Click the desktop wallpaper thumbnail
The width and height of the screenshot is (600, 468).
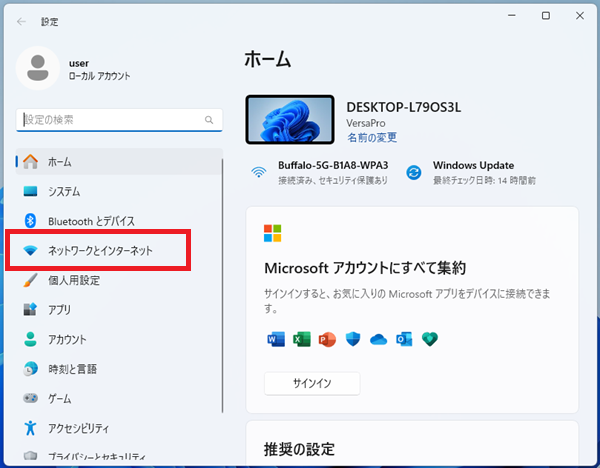coord(290,120)
